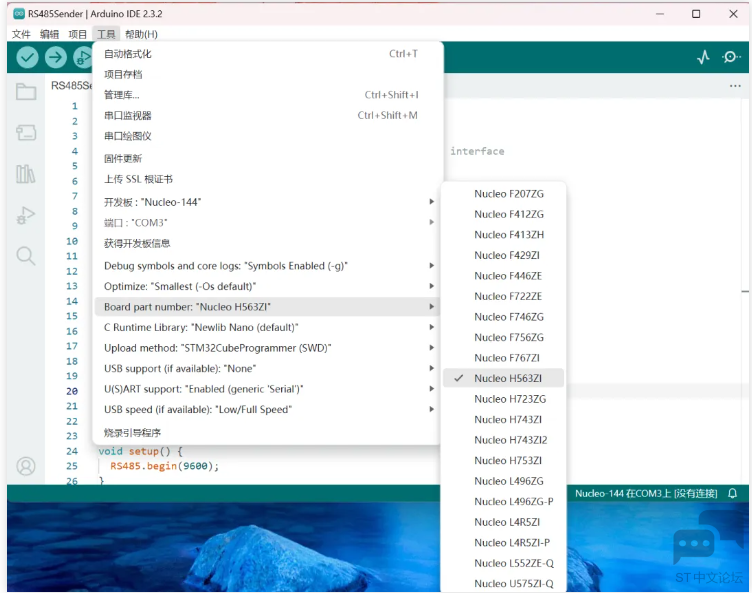Select 固件更新 menu entry
Viewport: 752px width, 593px height.
[267, 158]
